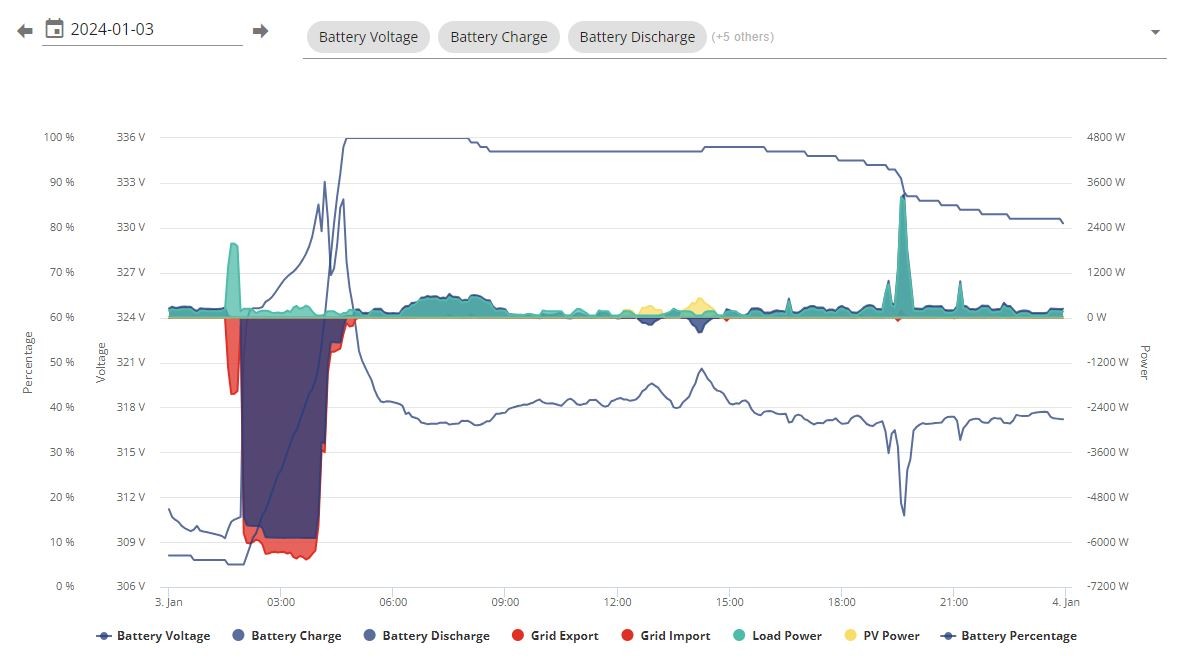
Task: Click the 18:00 time axis label
Action: pos(841,602)
